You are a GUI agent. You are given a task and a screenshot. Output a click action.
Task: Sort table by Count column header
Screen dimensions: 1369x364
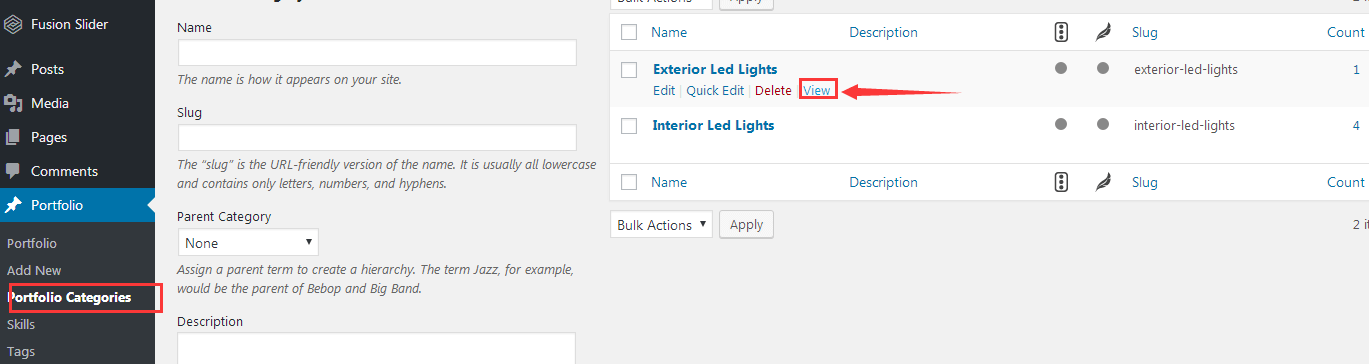coord(1345,32)
